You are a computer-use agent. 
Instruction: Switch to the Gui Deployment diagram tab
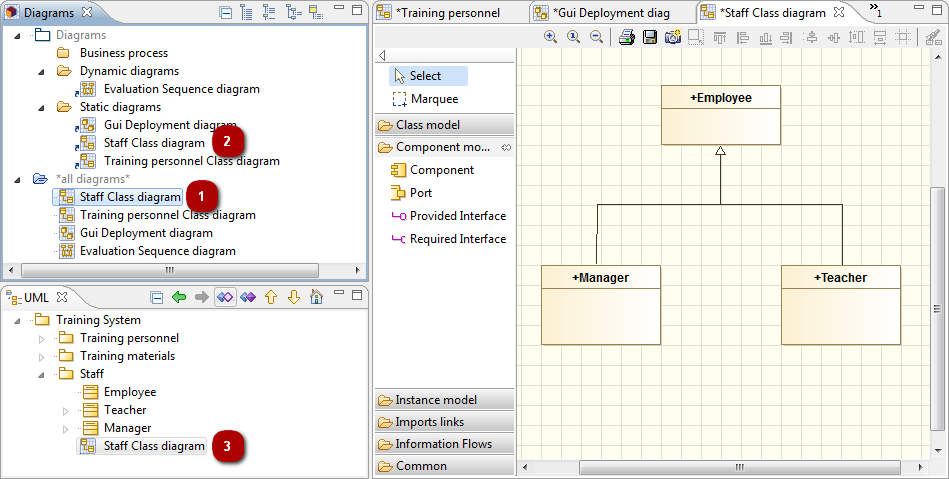[611, 13]
